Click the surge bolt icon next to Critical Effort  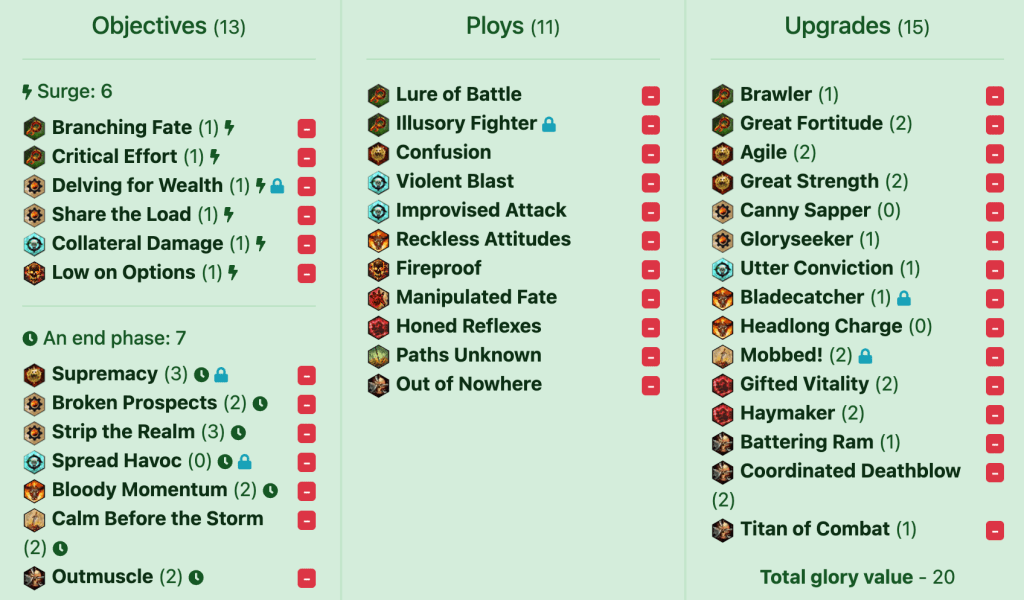click(215, 157)
